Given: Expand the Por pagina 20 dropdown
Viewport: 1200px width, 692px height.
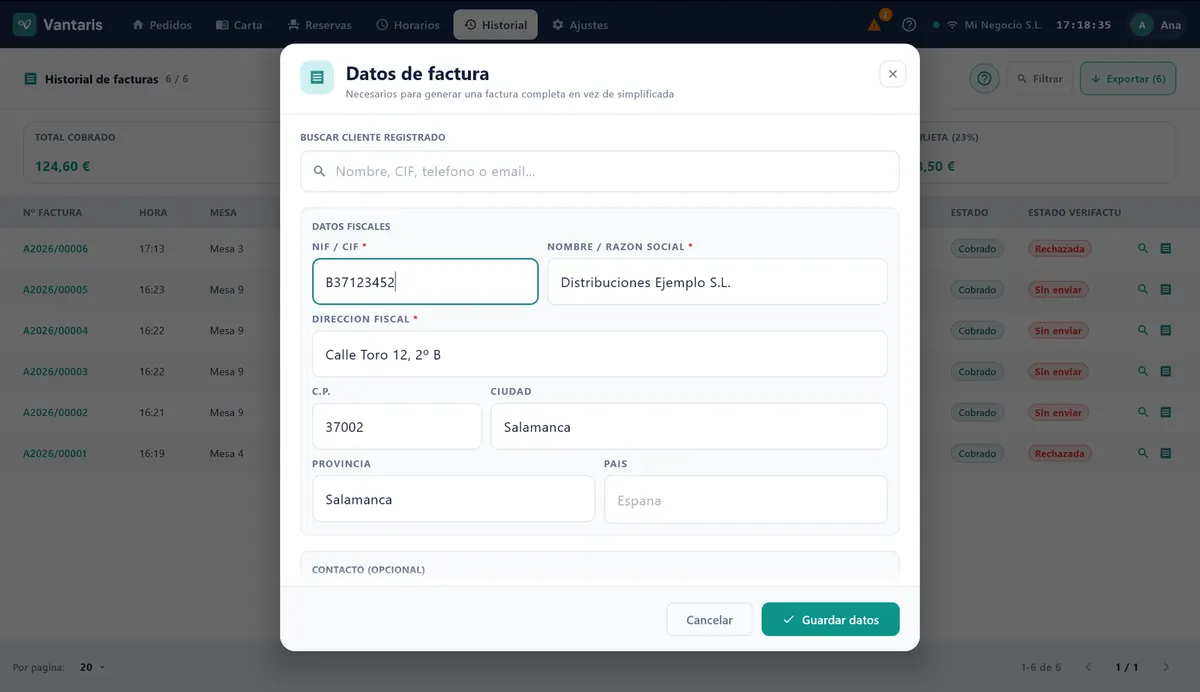Looking at the screenshot, I should click(92, 667).
